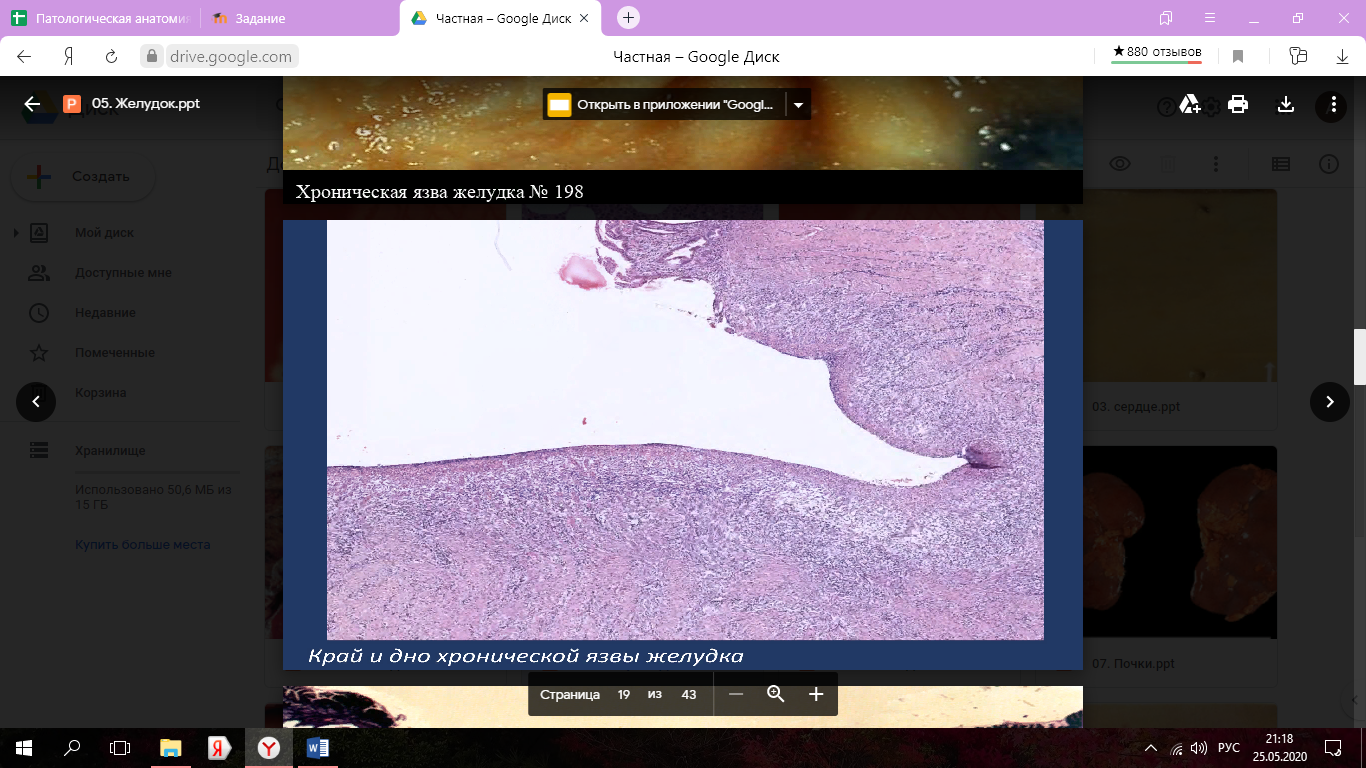The height and width of the screenshot is (768, 1366).
Task: Bookmark this page with the bookmark icon
Action: 1238,57
